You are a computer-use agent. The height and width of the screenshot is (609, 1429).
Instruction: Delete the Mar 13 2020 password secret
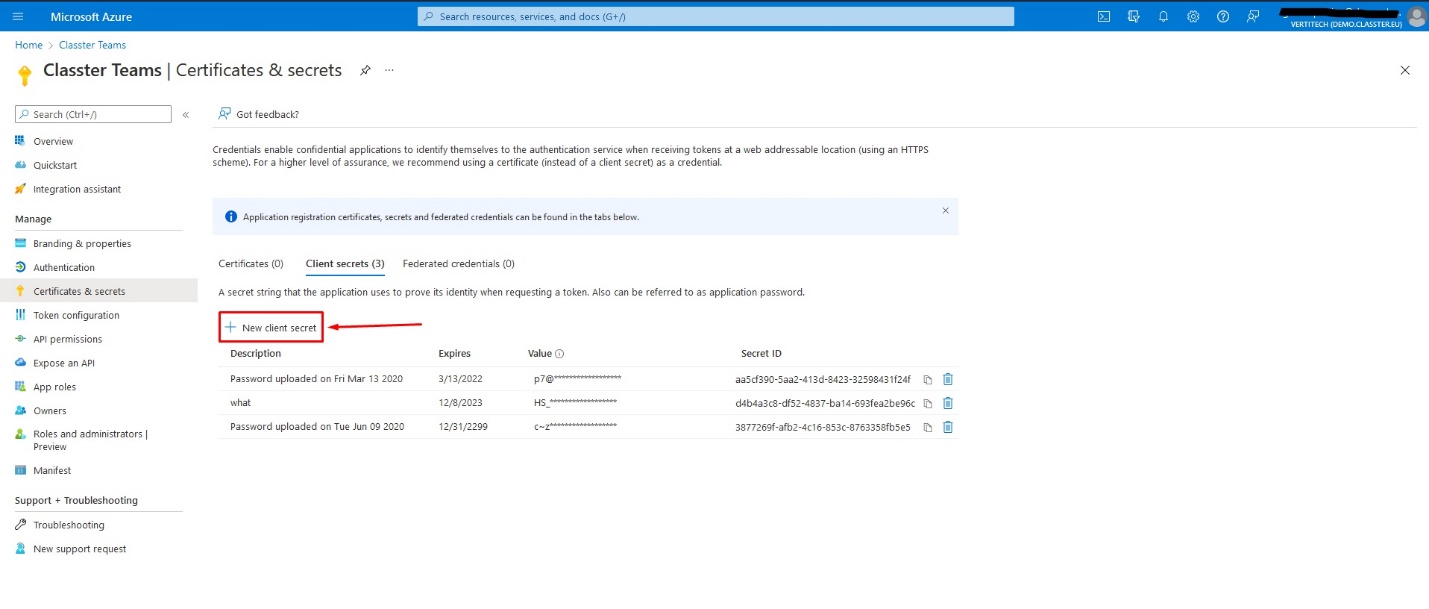[948, 379]
